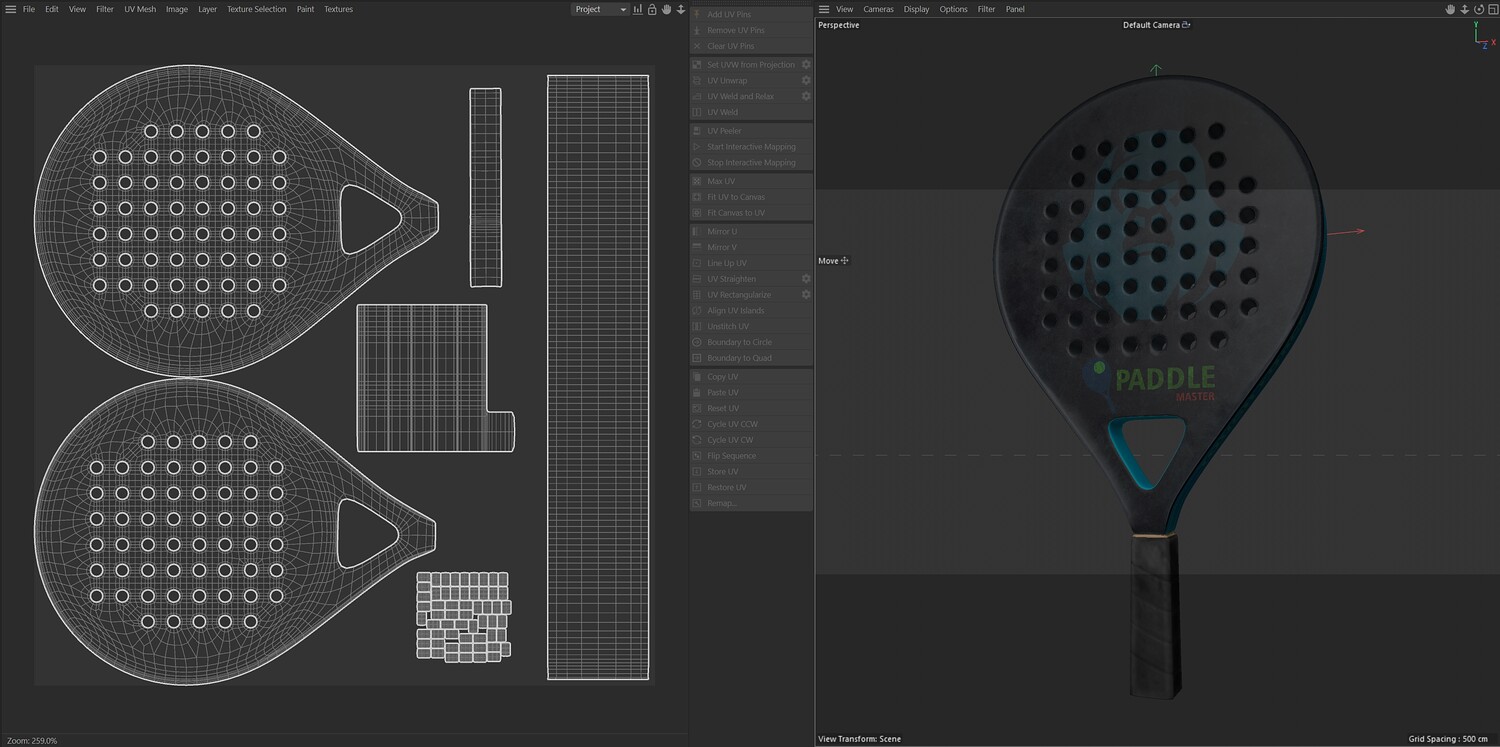This screenshot has height=747, width=1500.
Task: Click the Line Up UV command
Action: [x=751, y=263]
